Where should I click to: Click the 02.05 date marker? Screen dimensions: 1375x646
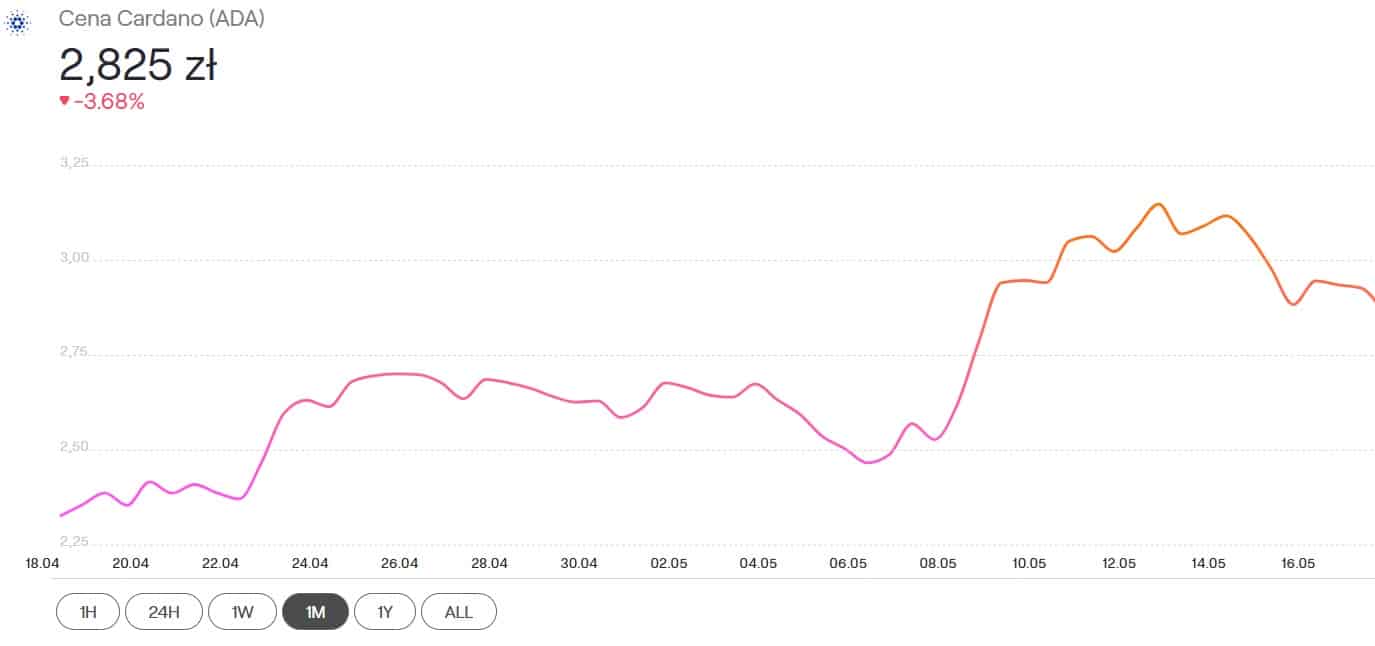[x=668, y=564]
